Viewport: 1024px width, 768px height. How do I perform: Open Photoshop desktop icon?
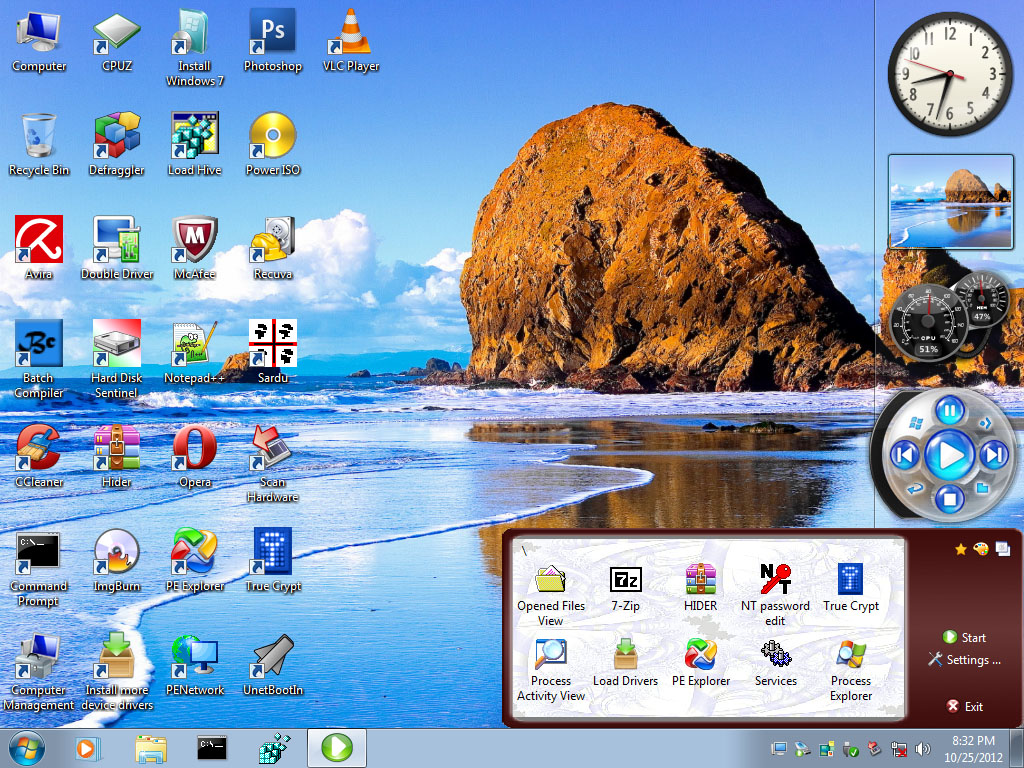coord(272,40)
